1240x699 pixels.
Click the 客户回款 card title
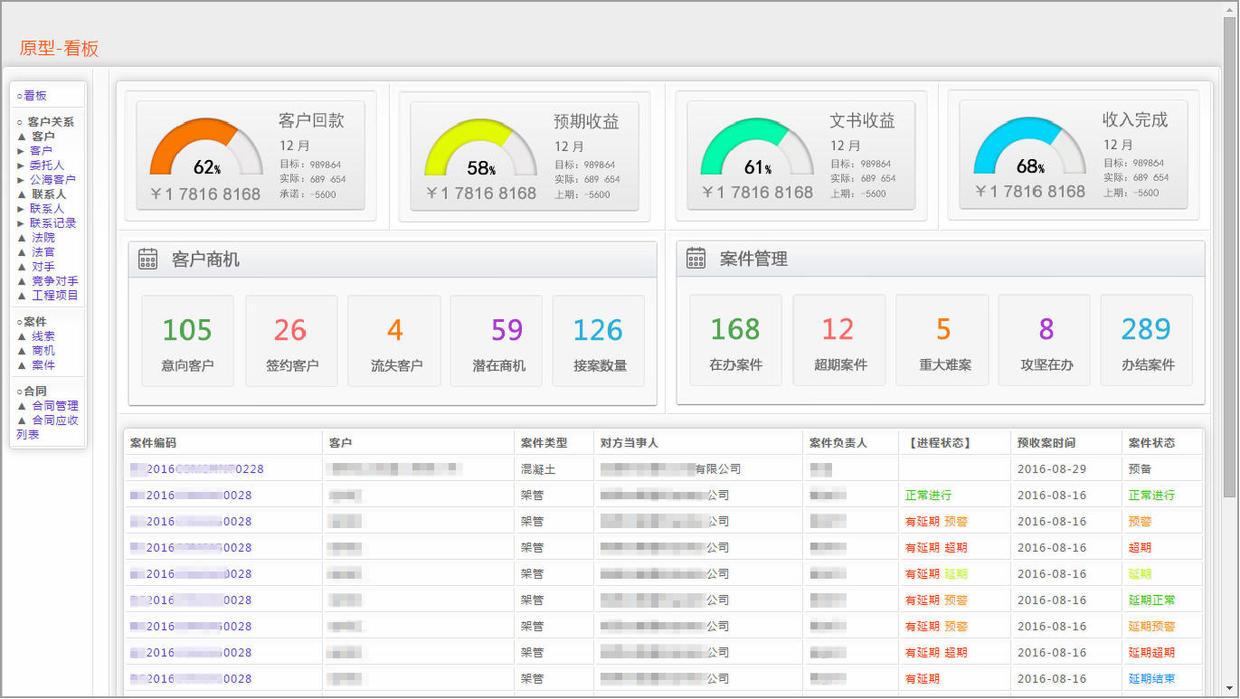[311, 121]
